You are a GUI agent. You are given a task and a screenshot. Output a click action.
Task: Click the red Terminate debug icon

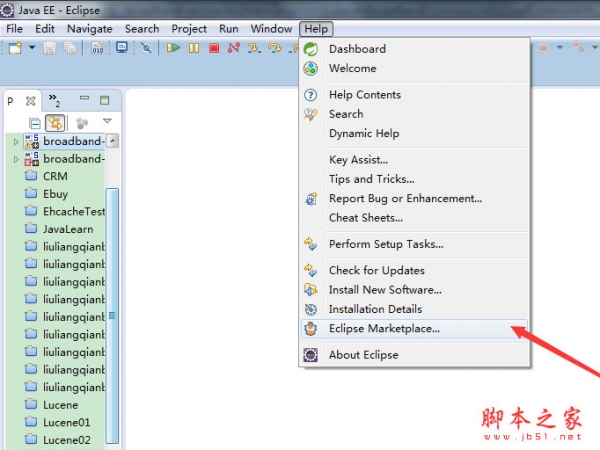[214, 48]
